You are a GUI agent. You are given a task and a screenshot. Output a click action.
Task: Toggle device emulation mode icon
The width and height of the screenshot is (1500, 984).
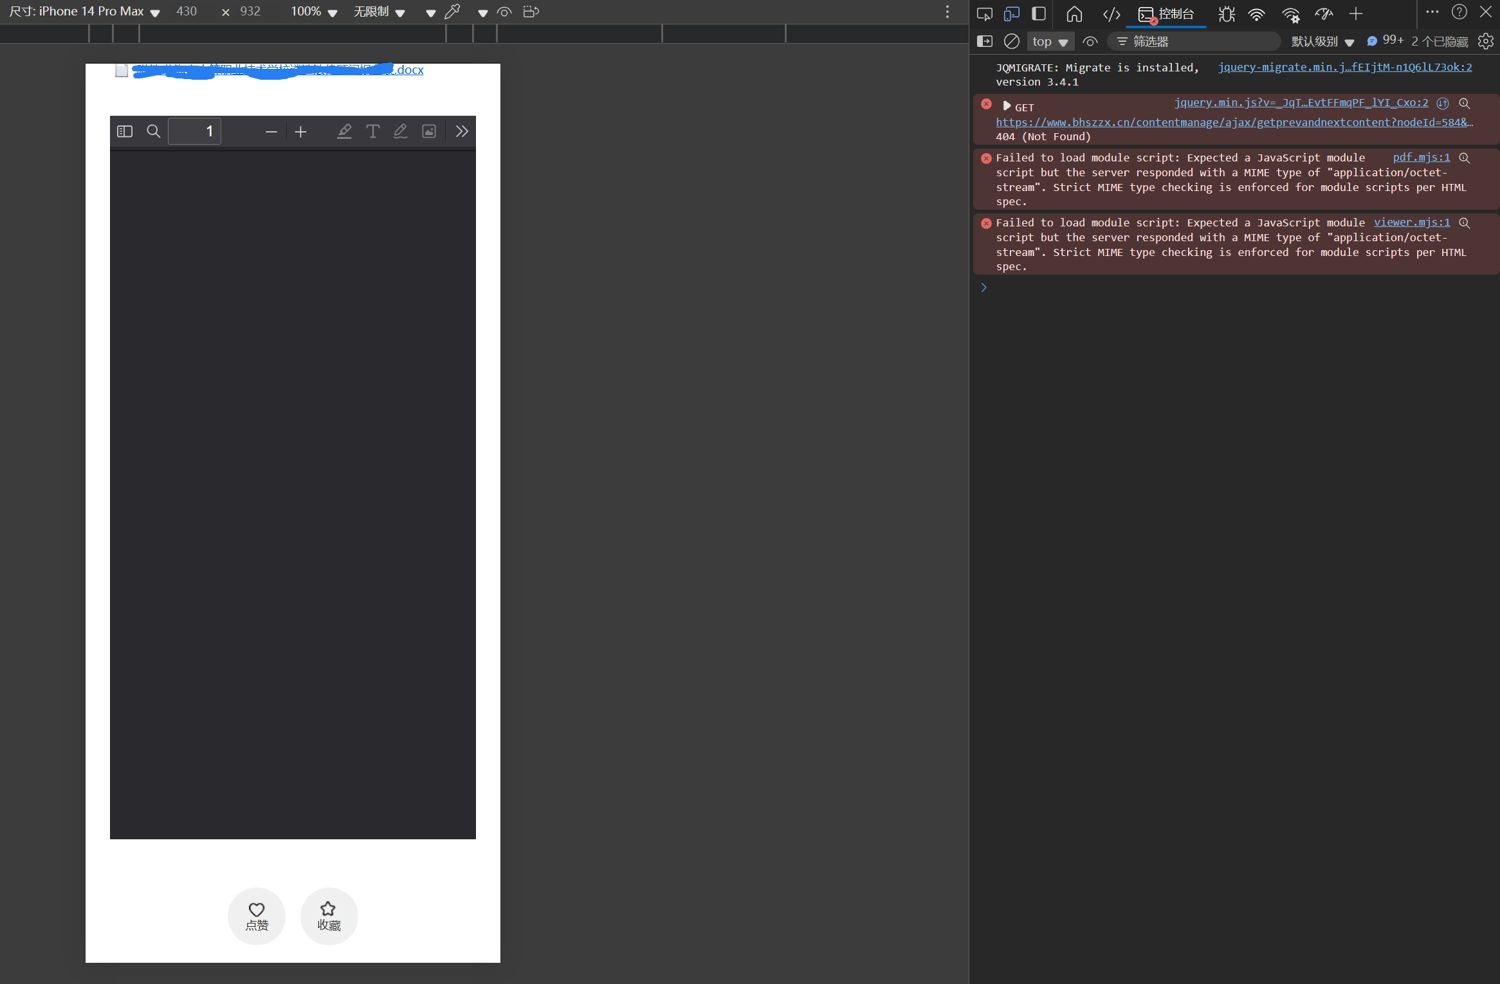pos(1011,14)
